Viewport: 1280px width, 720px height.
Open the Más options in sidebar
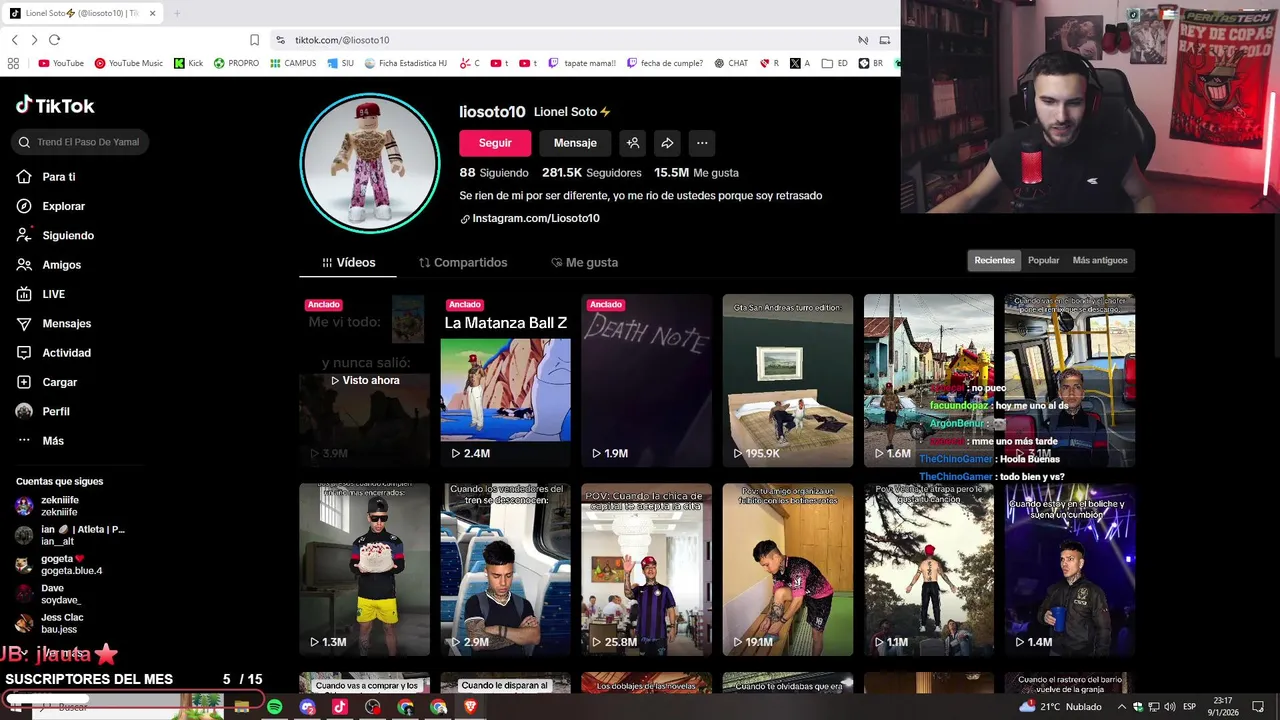coord(40,440)
